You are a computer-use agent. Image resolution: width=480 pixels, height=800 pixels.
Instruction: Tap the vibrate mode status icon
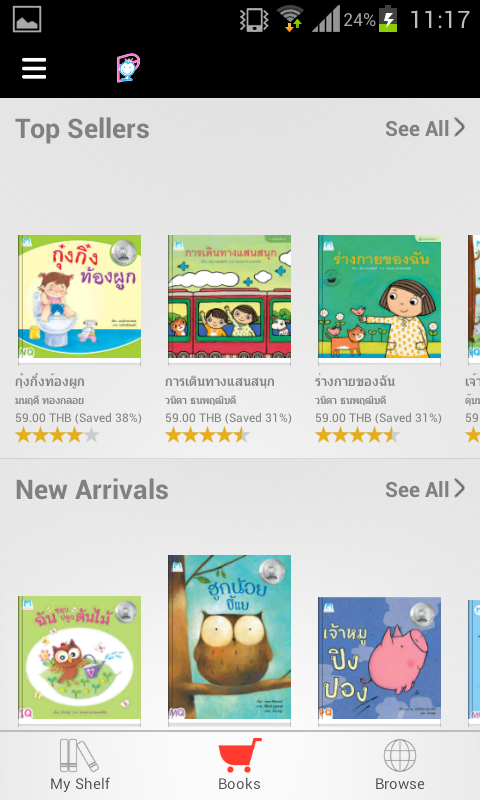[254, 20]
